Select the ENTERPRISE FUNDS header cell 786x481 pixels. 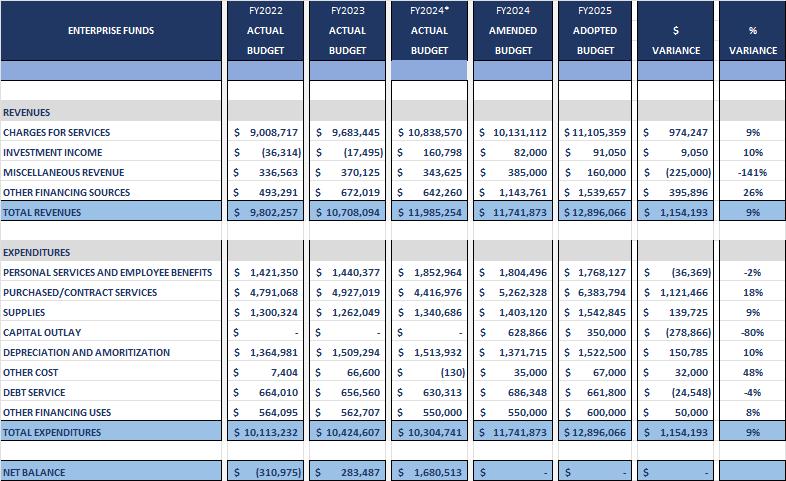click(x=111, y=31)
